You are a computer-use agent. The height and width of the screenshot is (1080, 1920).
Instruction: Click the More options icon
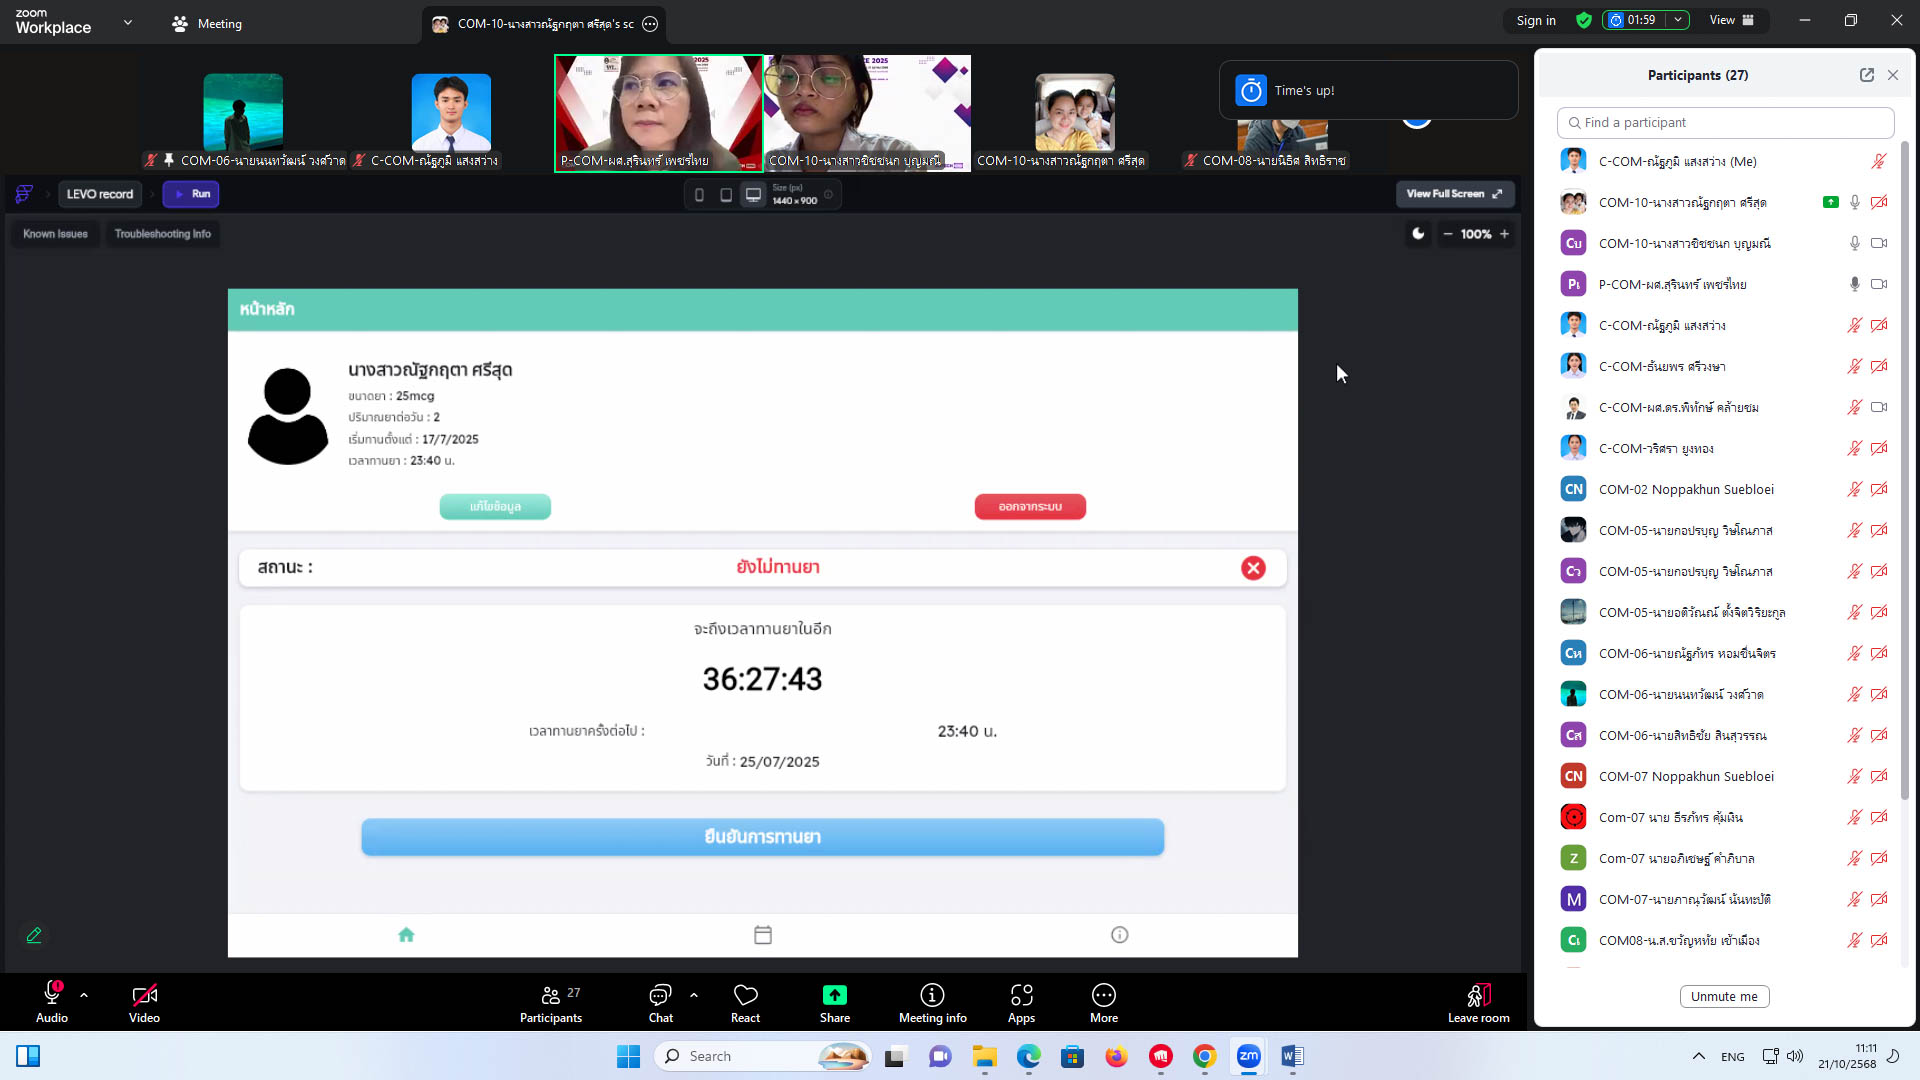1103,995
